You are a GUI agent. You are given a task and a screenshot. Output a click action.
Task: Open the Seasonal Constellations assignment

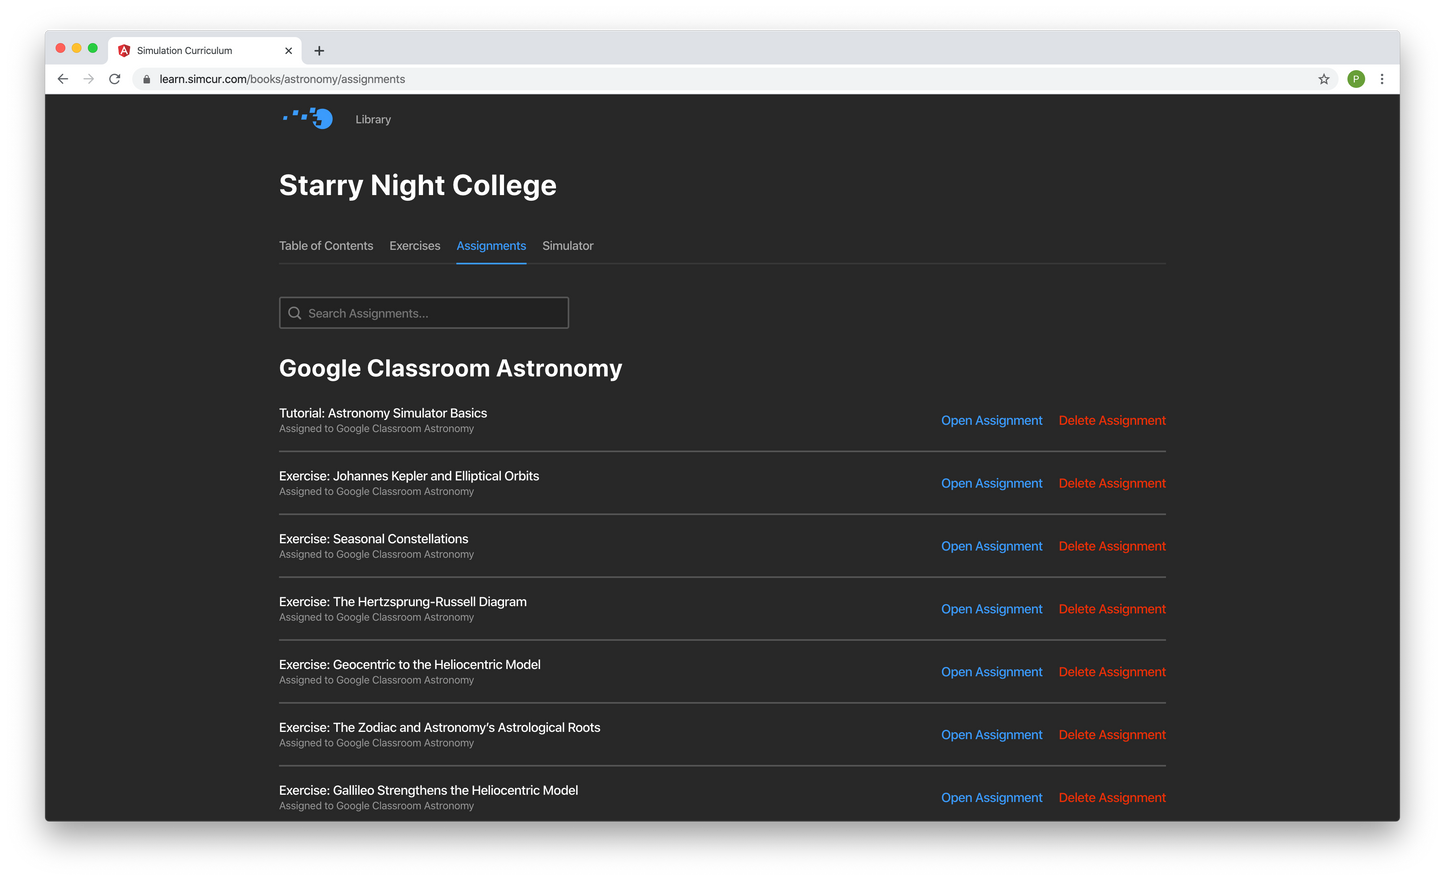[x=991, y=547]
